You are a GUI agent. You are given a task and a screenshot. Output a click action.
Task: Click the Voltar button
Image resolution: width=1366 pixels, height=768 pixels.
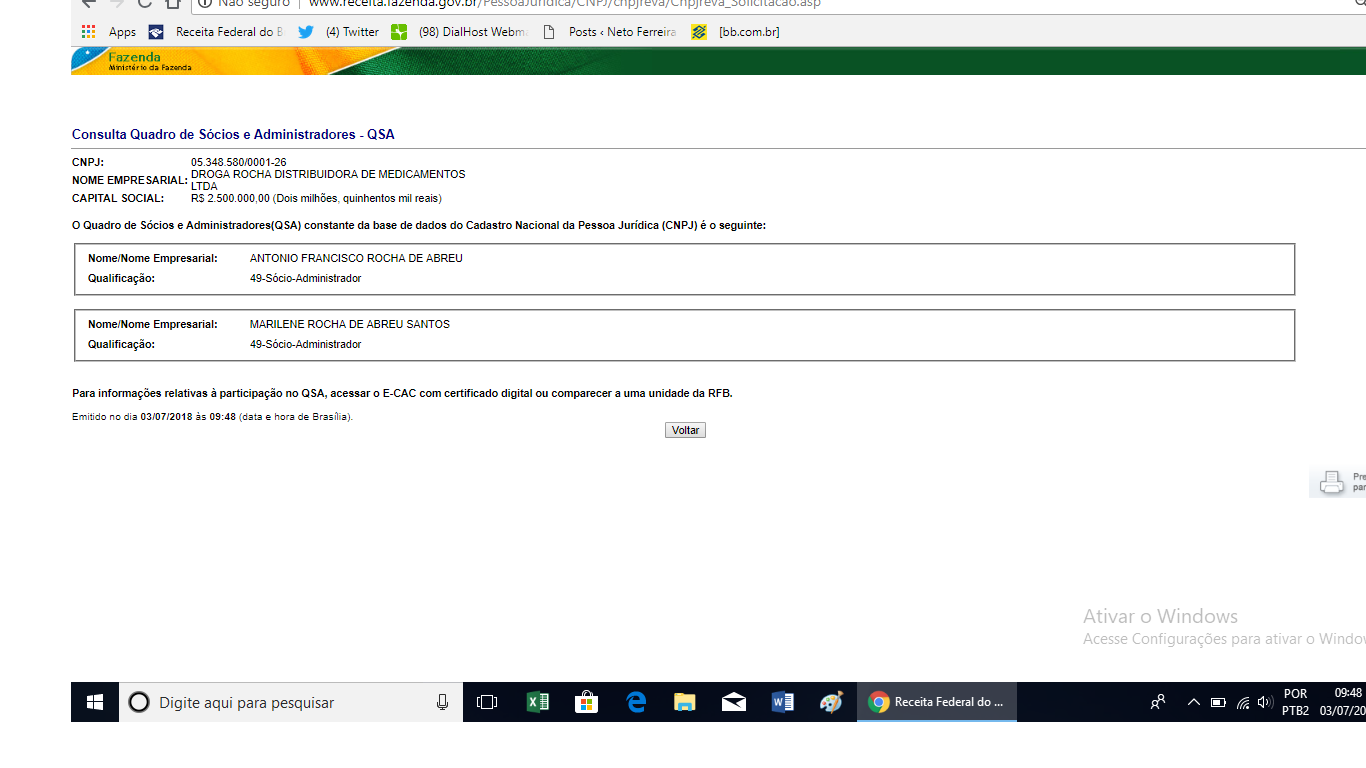[x=685, y=430]
